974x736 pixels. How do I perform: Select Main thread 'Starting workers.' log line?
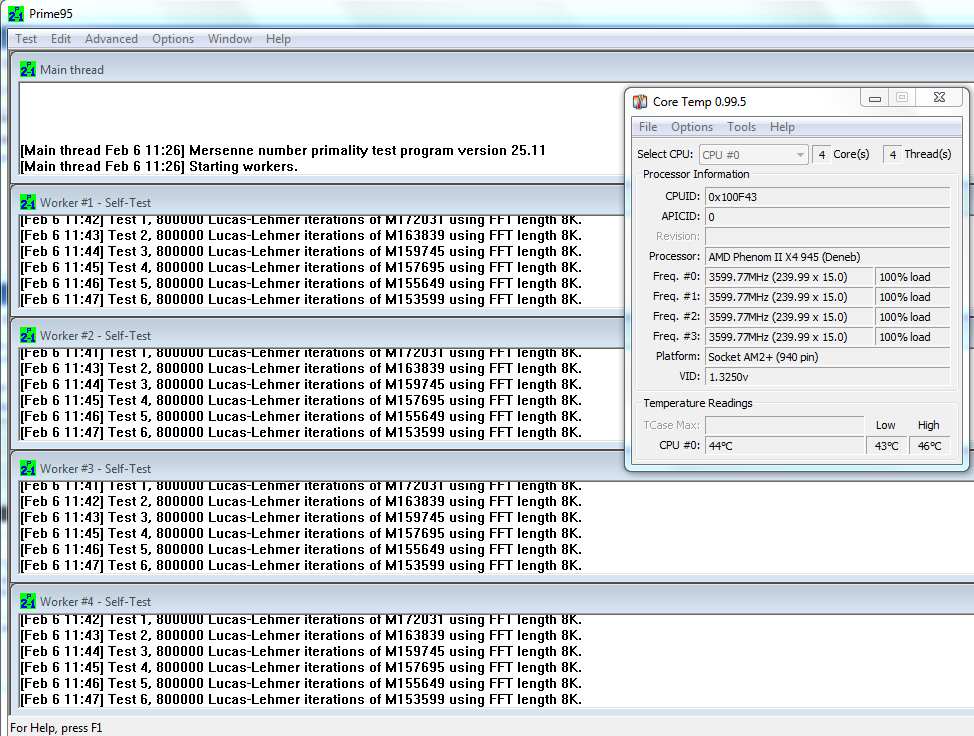tap(159, 166)
